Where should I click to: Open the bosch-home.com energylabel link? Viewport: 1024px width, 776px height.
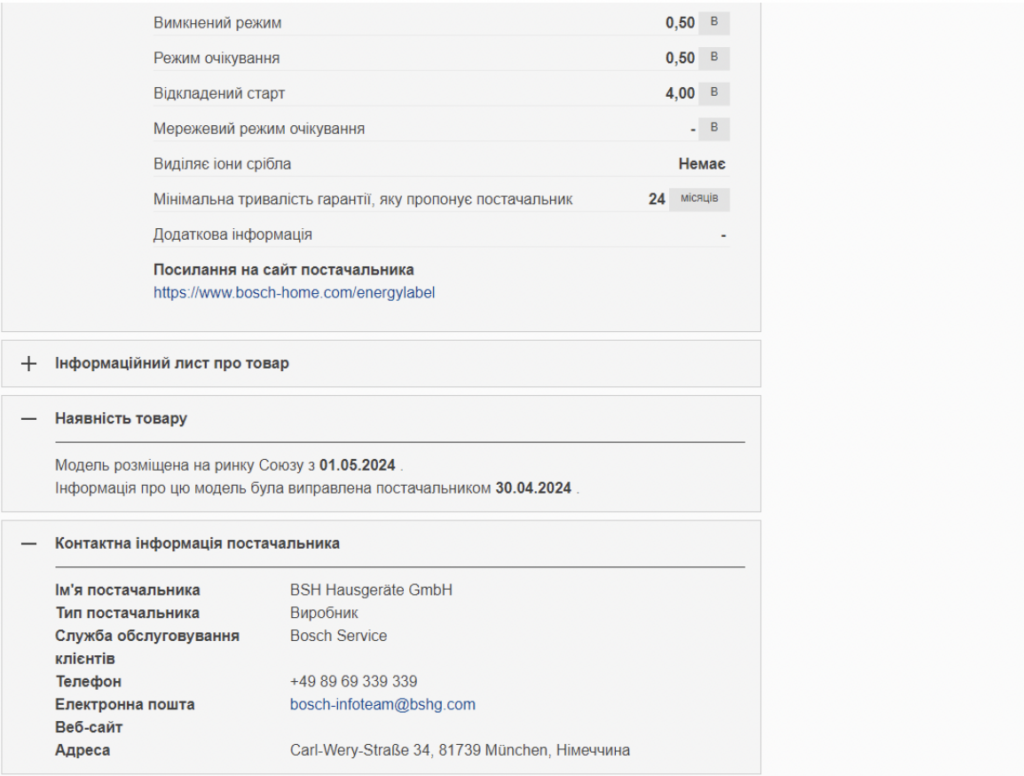coord(294,293)
